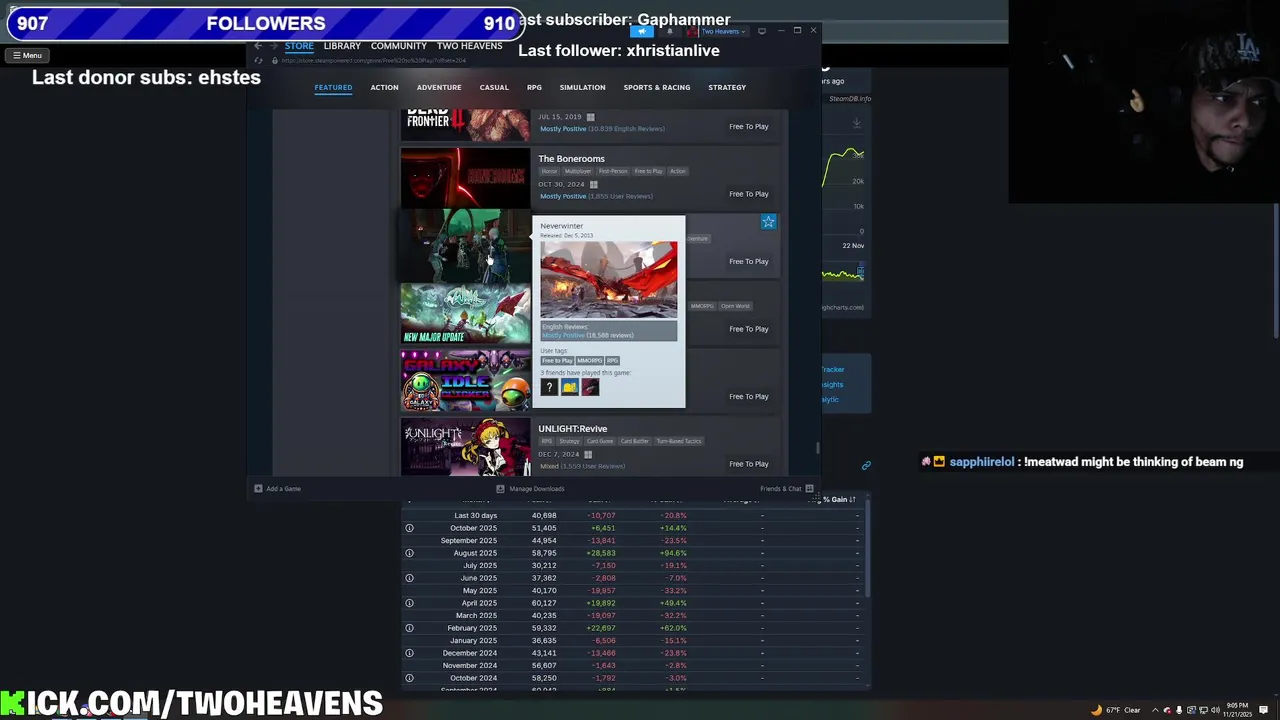Click the Open World tag
This screenshot has width=1280, height=720.
pos(735,306)
